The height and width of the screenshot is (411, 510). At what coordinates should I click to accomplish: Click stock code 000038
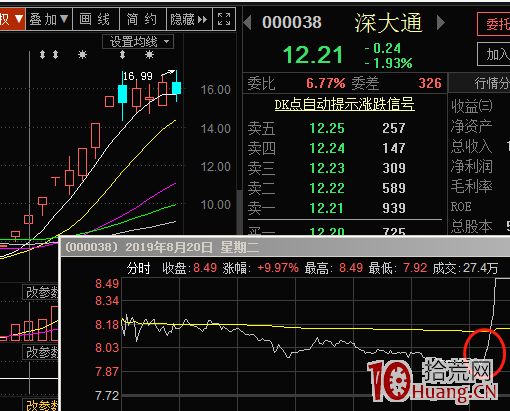292,22
